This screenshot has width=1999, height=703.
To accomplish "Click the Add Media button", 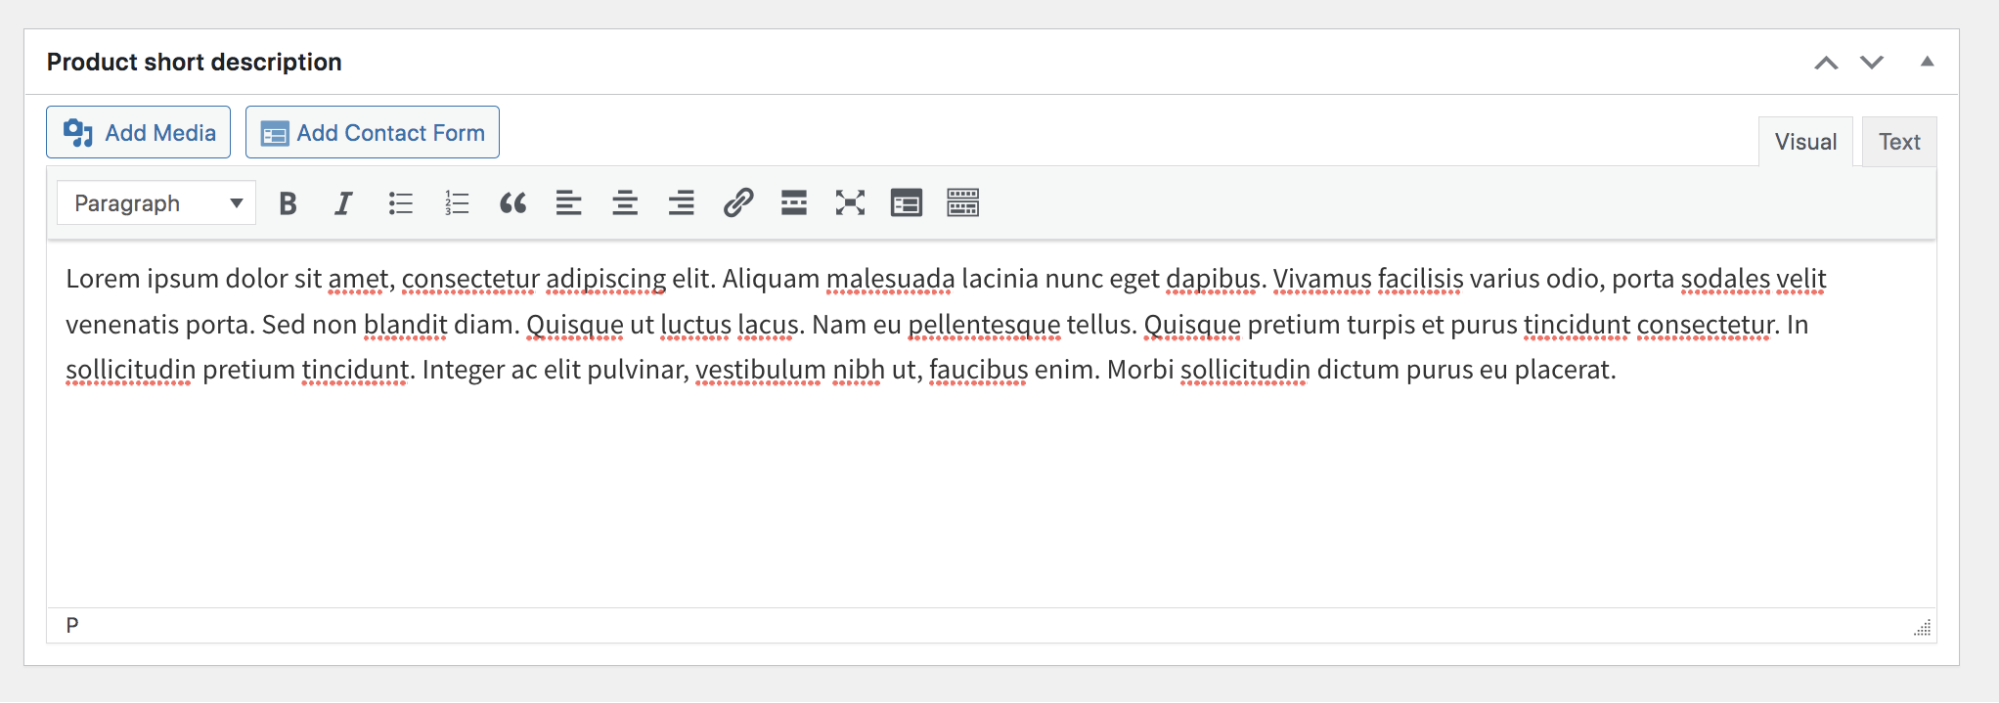I will pos(139,133).
